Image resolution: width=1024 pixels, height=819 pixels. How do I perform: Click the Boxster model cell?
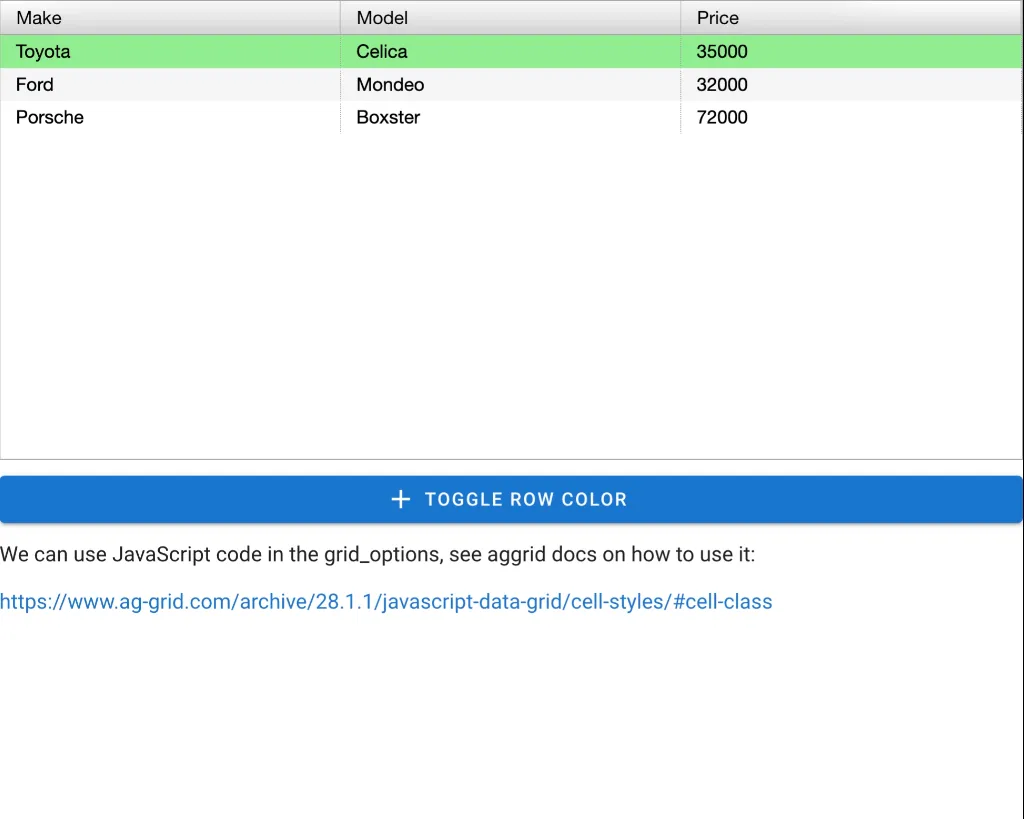click(388, 117)
